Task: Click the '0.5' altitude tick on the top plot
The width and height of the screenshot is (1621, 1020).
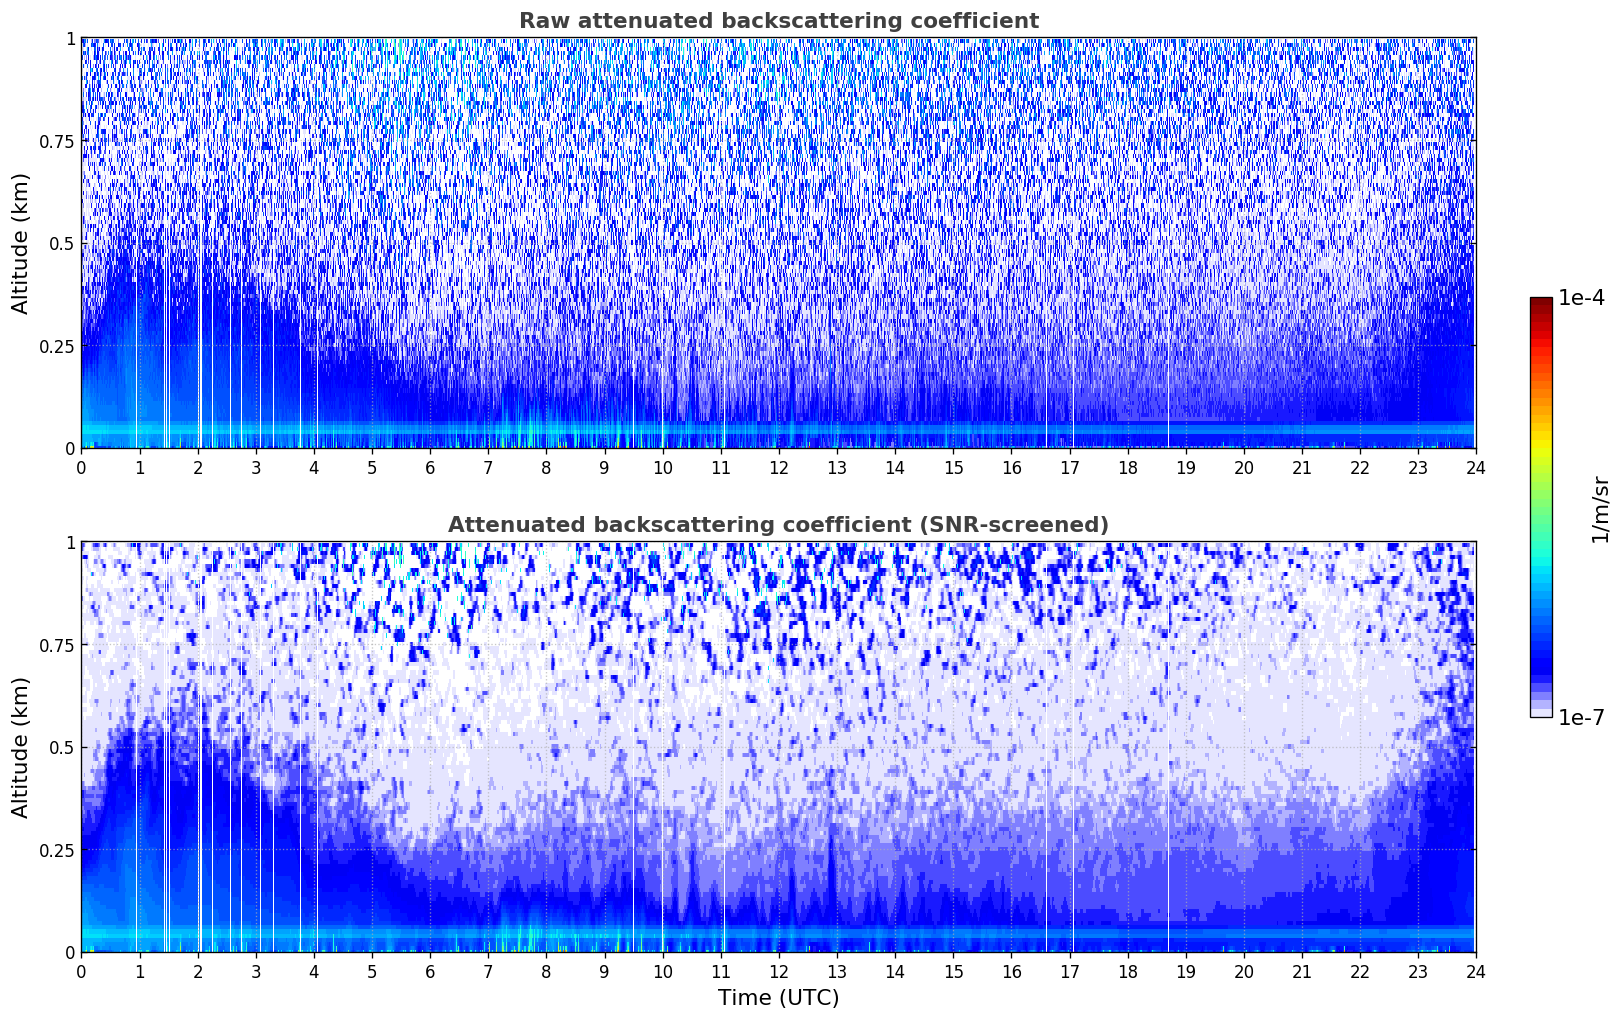Action: pyautogui.click(x=62, y=243)
